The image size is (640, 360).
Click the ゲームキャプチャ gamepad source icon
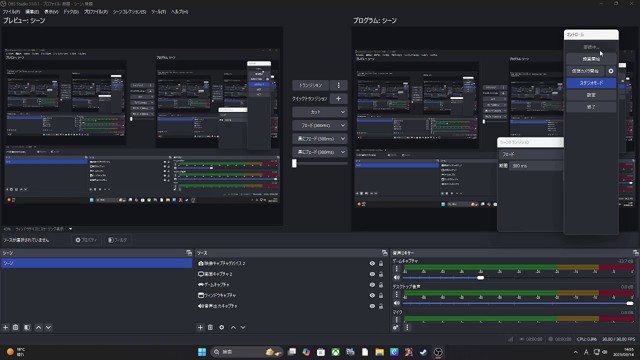pyautogui.click(x=201, y=284)
